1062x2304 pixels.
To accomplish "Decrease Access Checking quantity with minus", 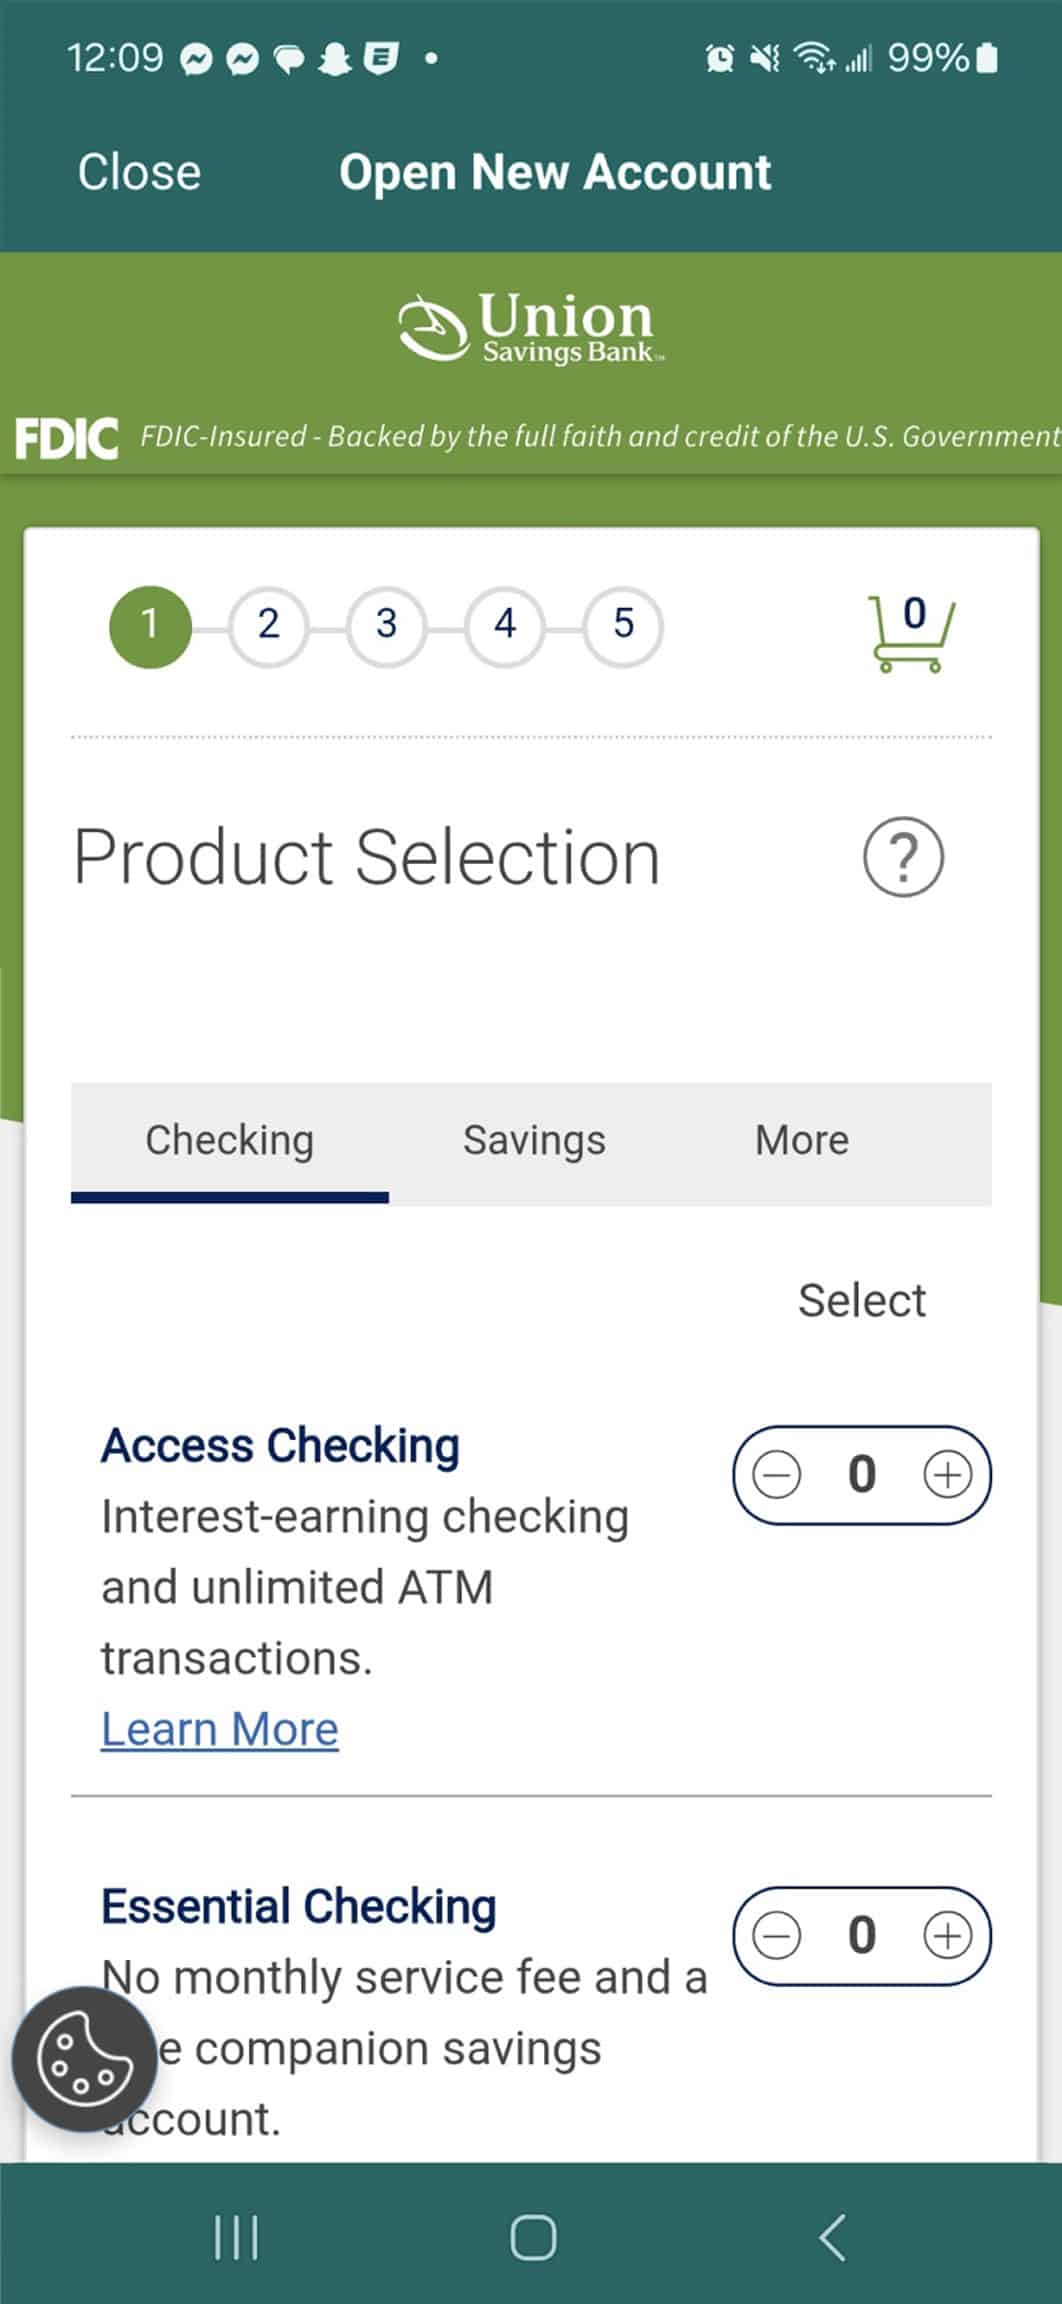I will click(x=777, y=1475).
